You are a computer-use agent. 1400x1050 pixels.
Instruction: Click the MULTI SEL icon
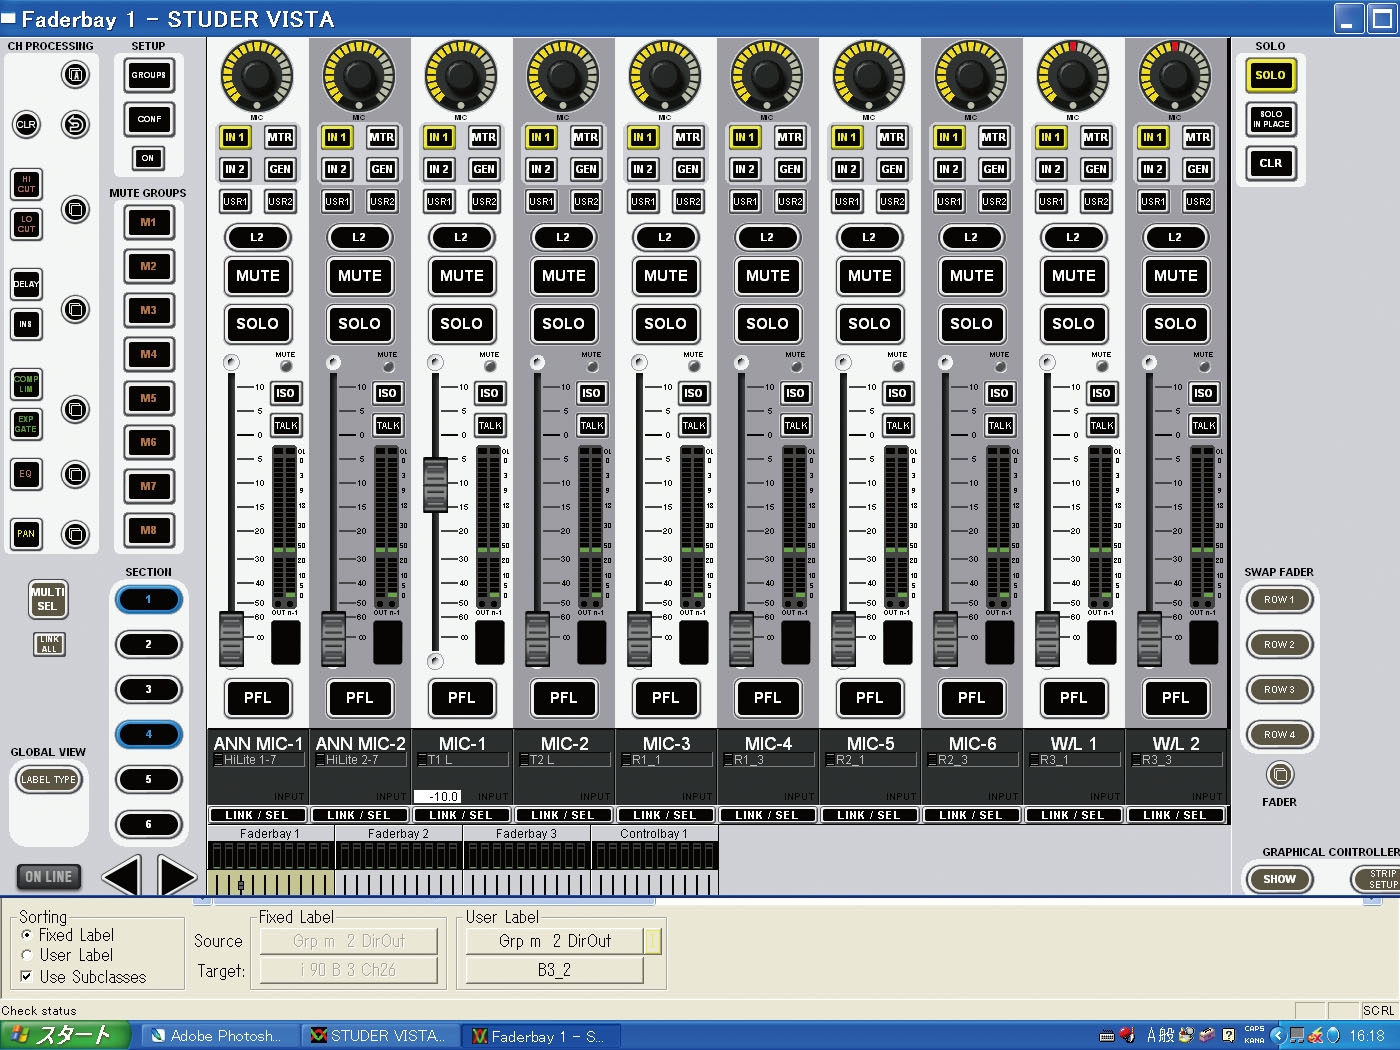pyautogui.click(x=47, y=599)
